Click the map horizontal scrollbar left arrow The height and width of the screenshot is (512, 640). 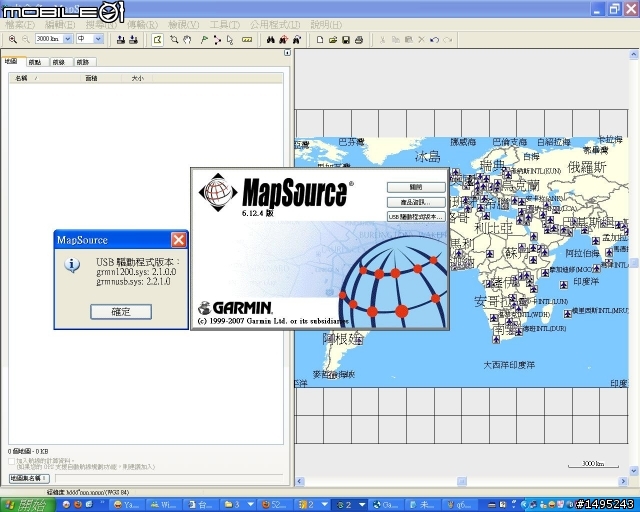(x=300, y=481)
